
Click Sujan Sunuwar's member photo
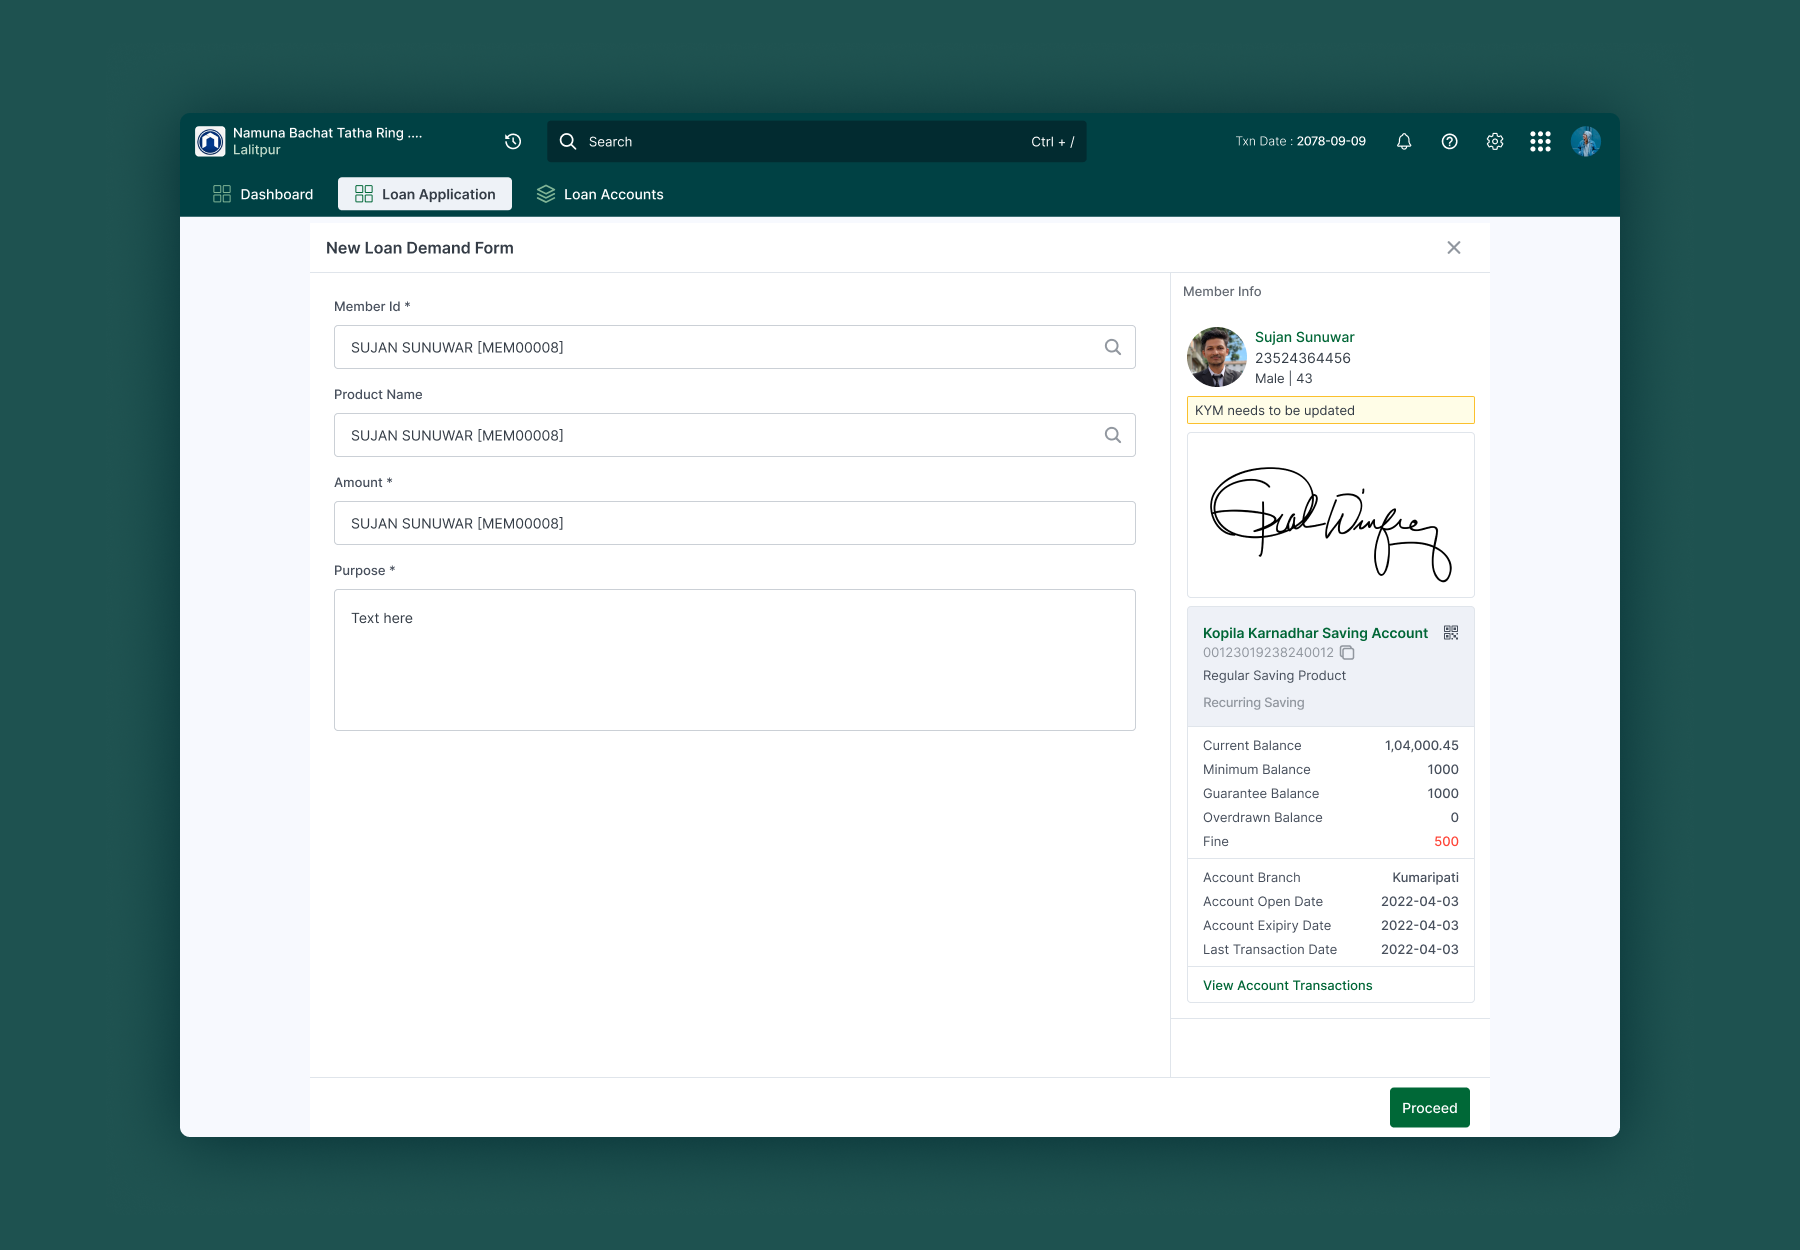[x=1217, y=357]
